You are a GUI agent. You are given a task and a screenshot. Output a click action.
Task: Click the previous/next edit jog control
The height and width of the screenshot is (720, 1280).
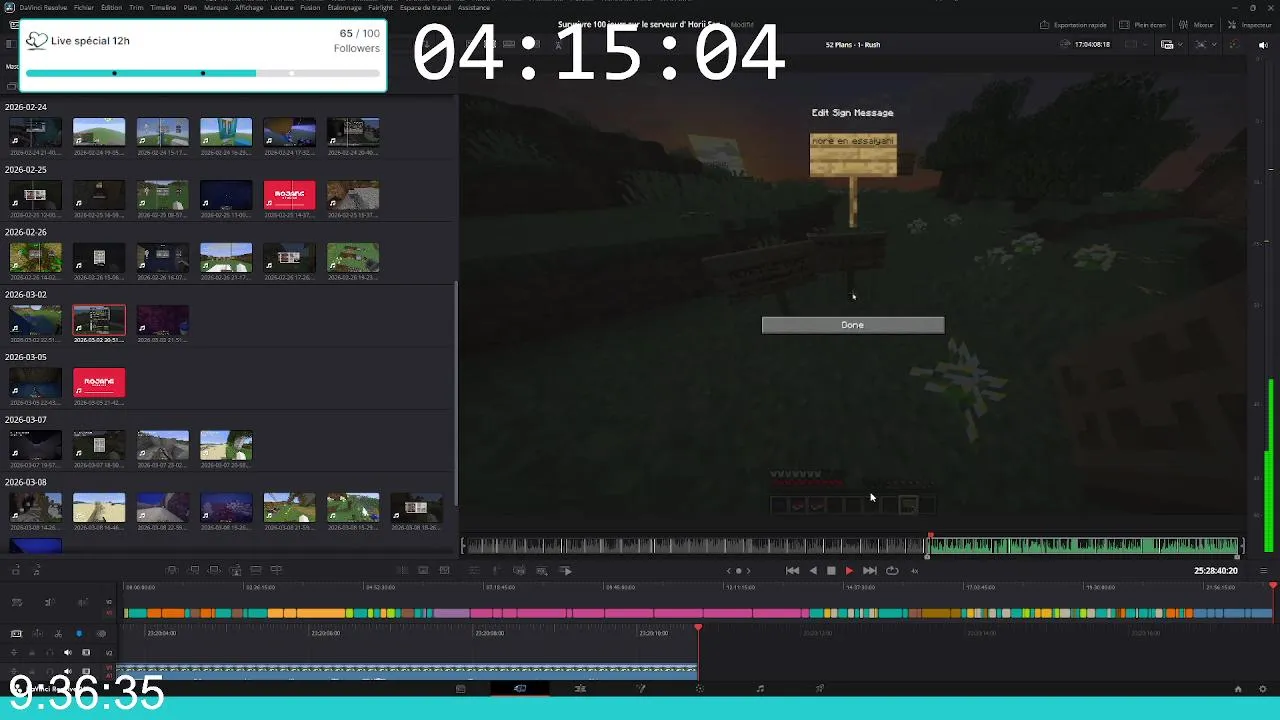738,571
